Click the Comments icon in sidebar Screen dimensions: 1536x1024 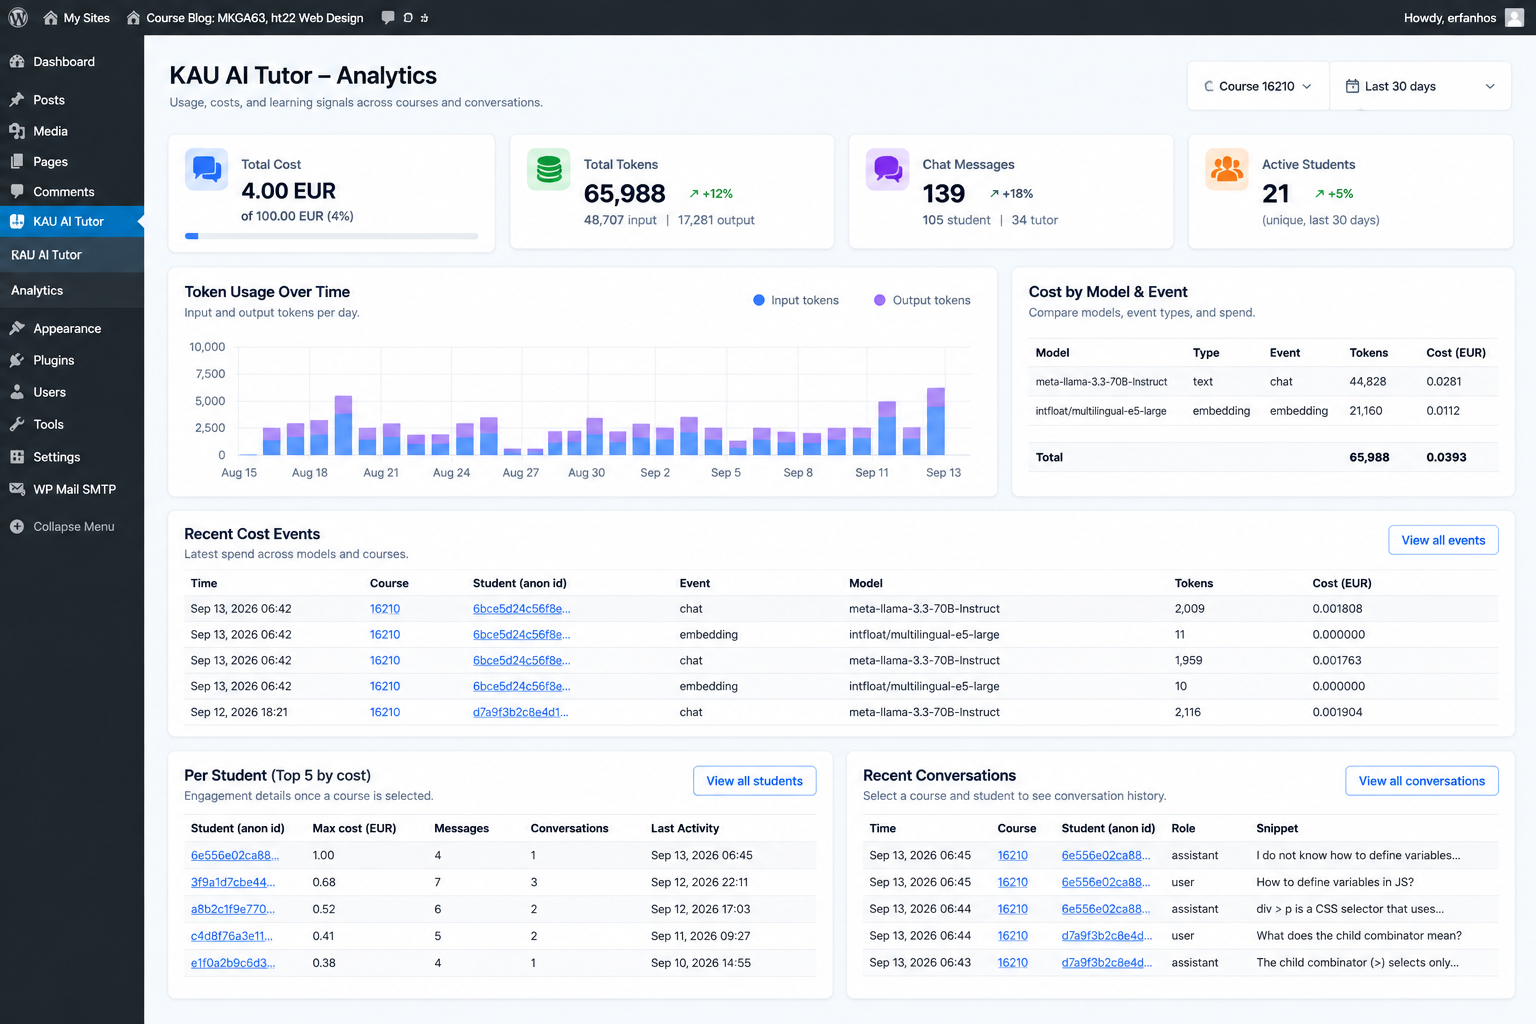pyautogui.click(x=17, y=191)
